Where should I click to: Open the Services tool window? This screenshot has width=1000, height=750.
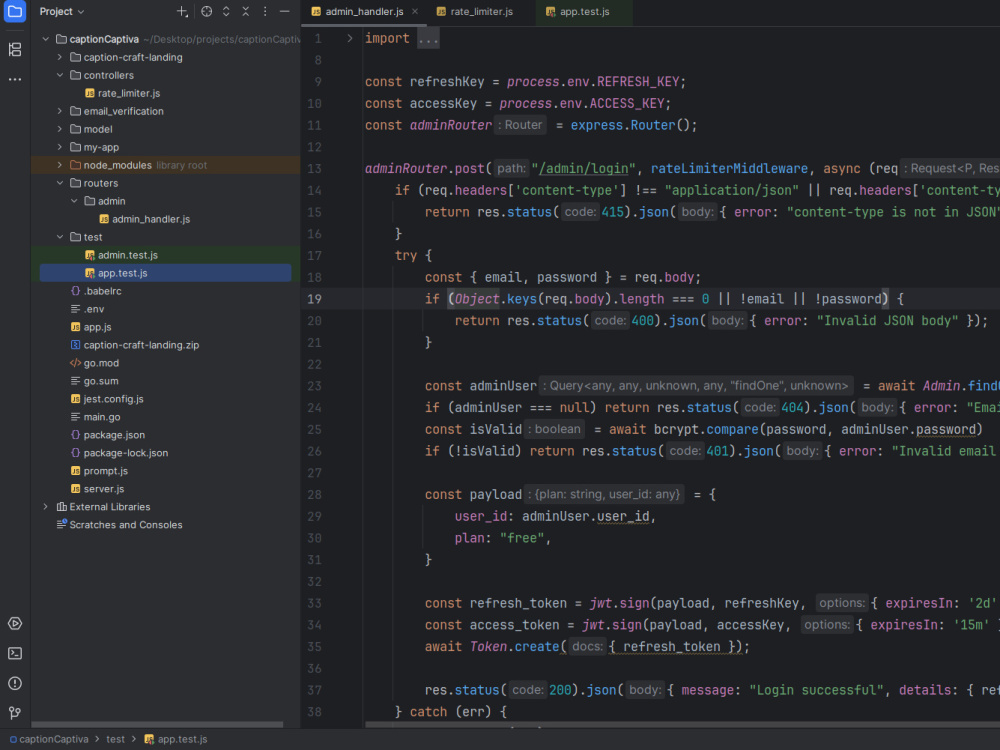pyautogui.click(x=15, y=623)
